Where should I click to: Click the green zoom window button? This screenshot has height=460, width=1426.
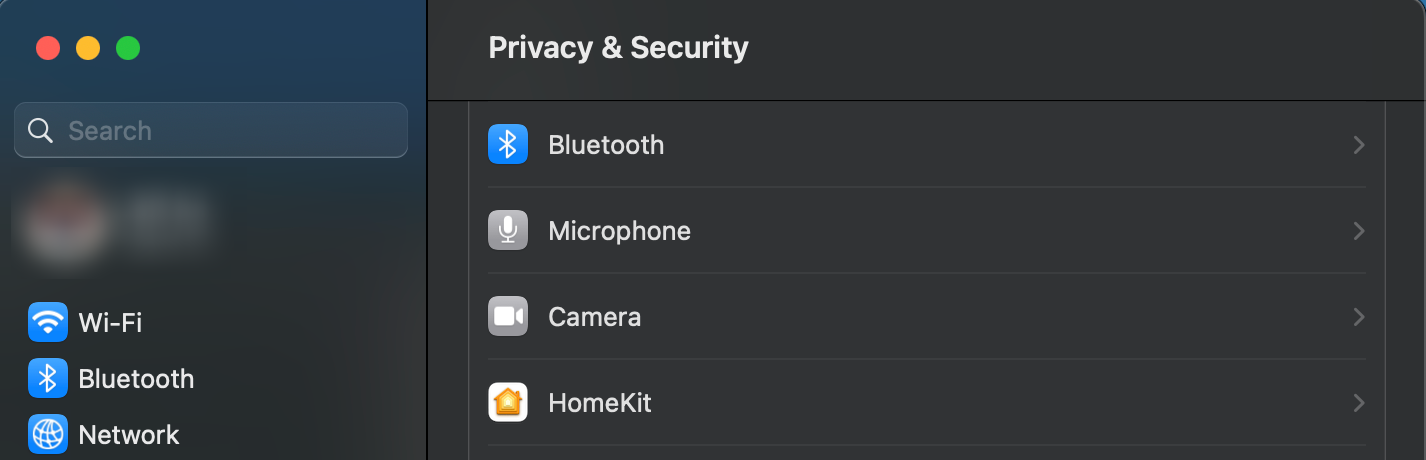tap(128, 47)
